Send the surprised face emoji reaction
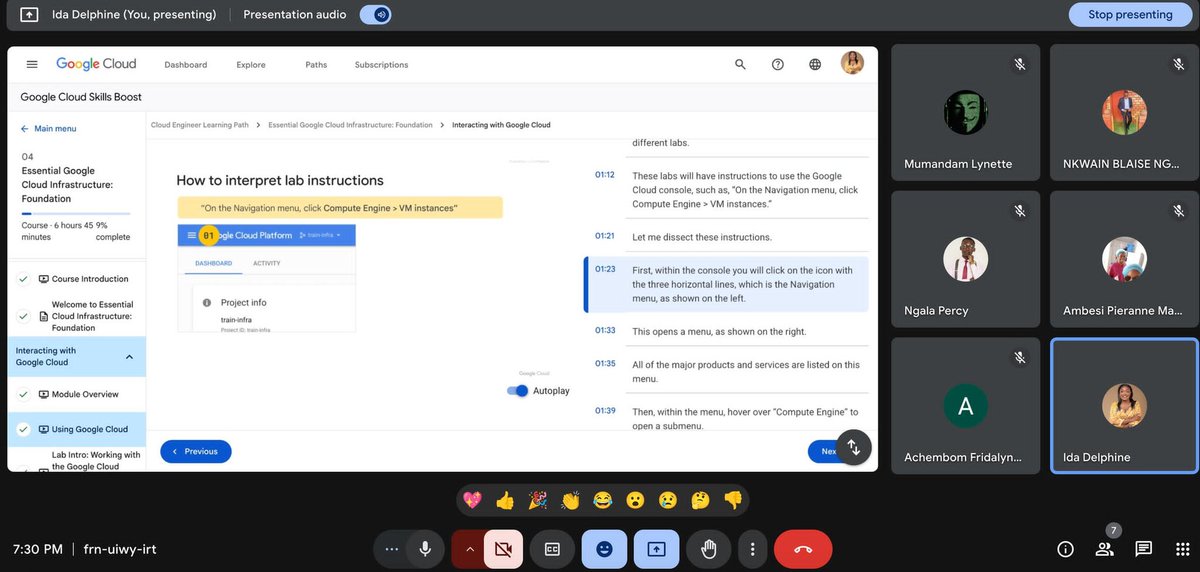 point(634,500)
